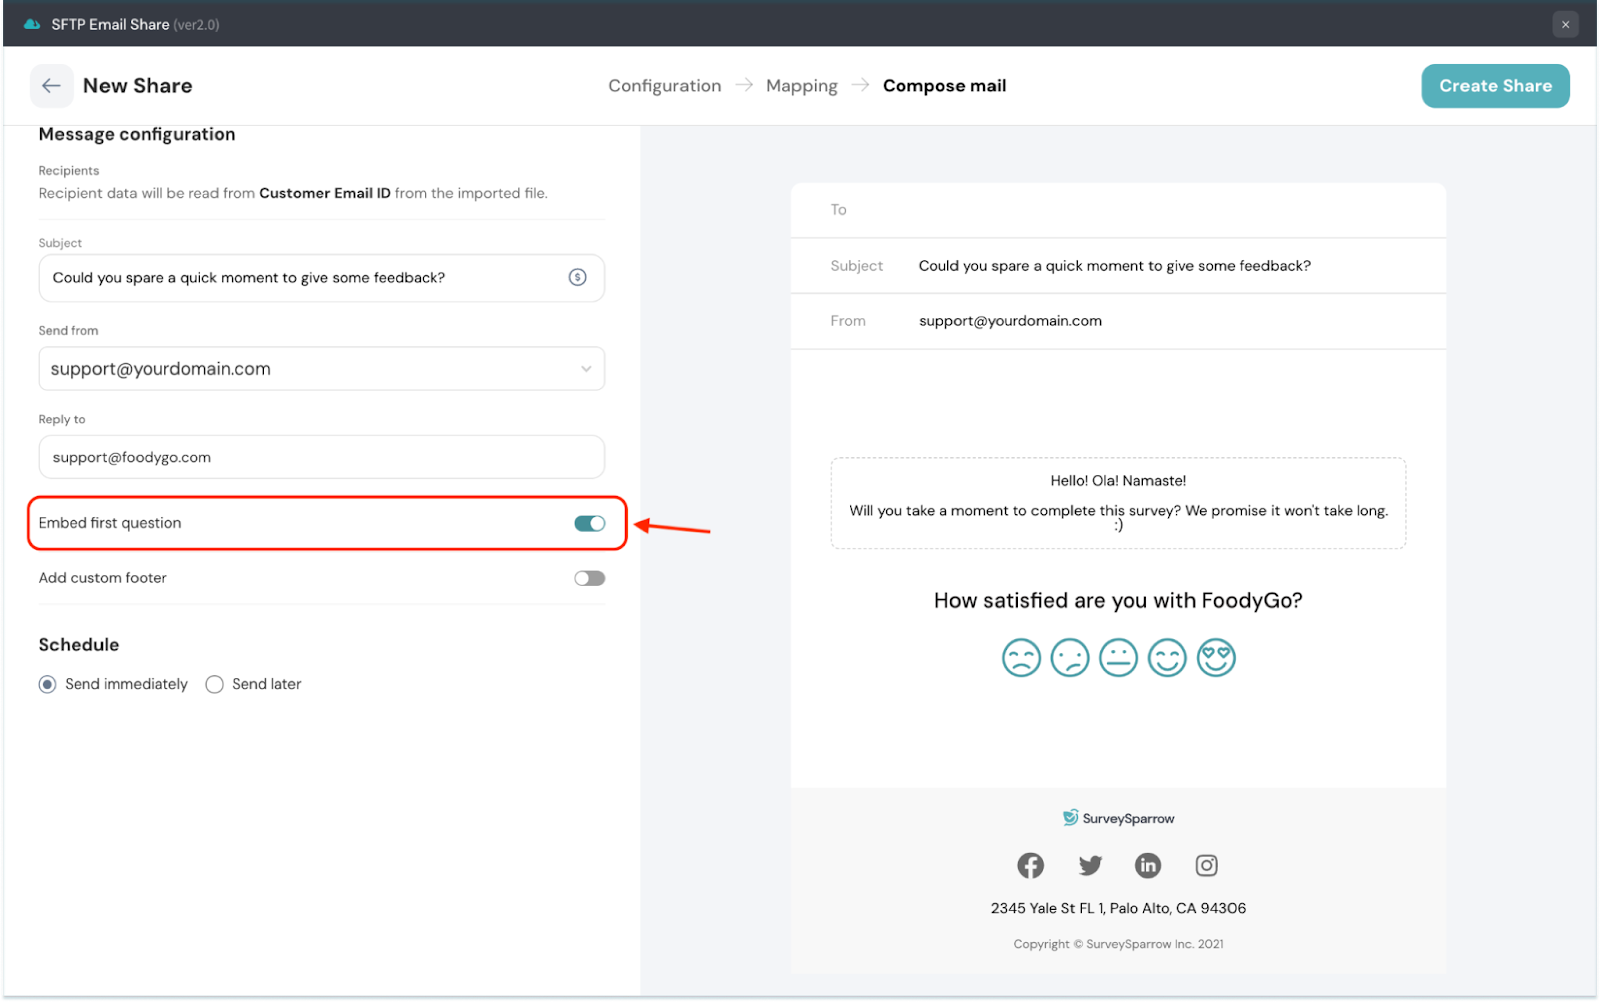1600x1003 pixels.
Task: Click the Reply to email field
Action: click(x=321, y=457)
